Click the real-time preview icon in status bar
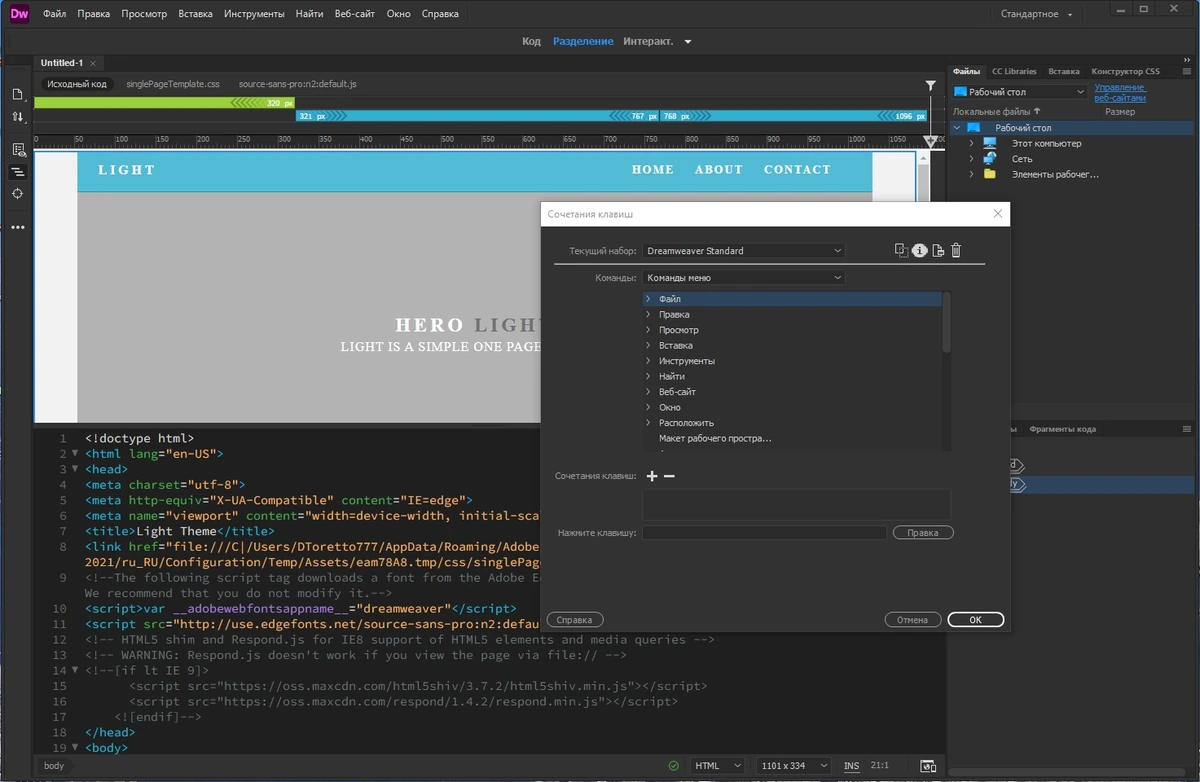1200x782 pixels. tap(928, 766)
